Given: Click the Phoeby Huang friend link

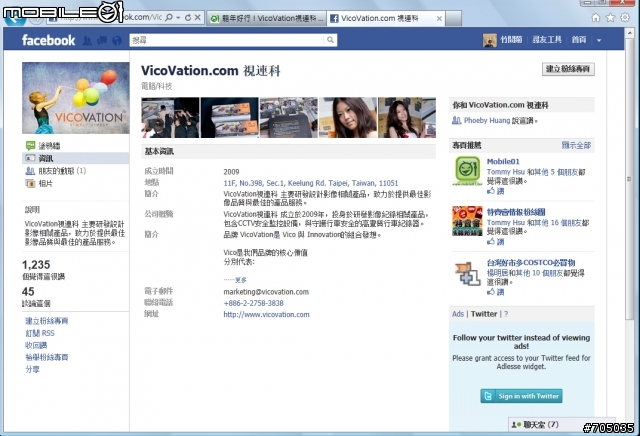Looking at the screenshot, I should click(x=487, y=121).
